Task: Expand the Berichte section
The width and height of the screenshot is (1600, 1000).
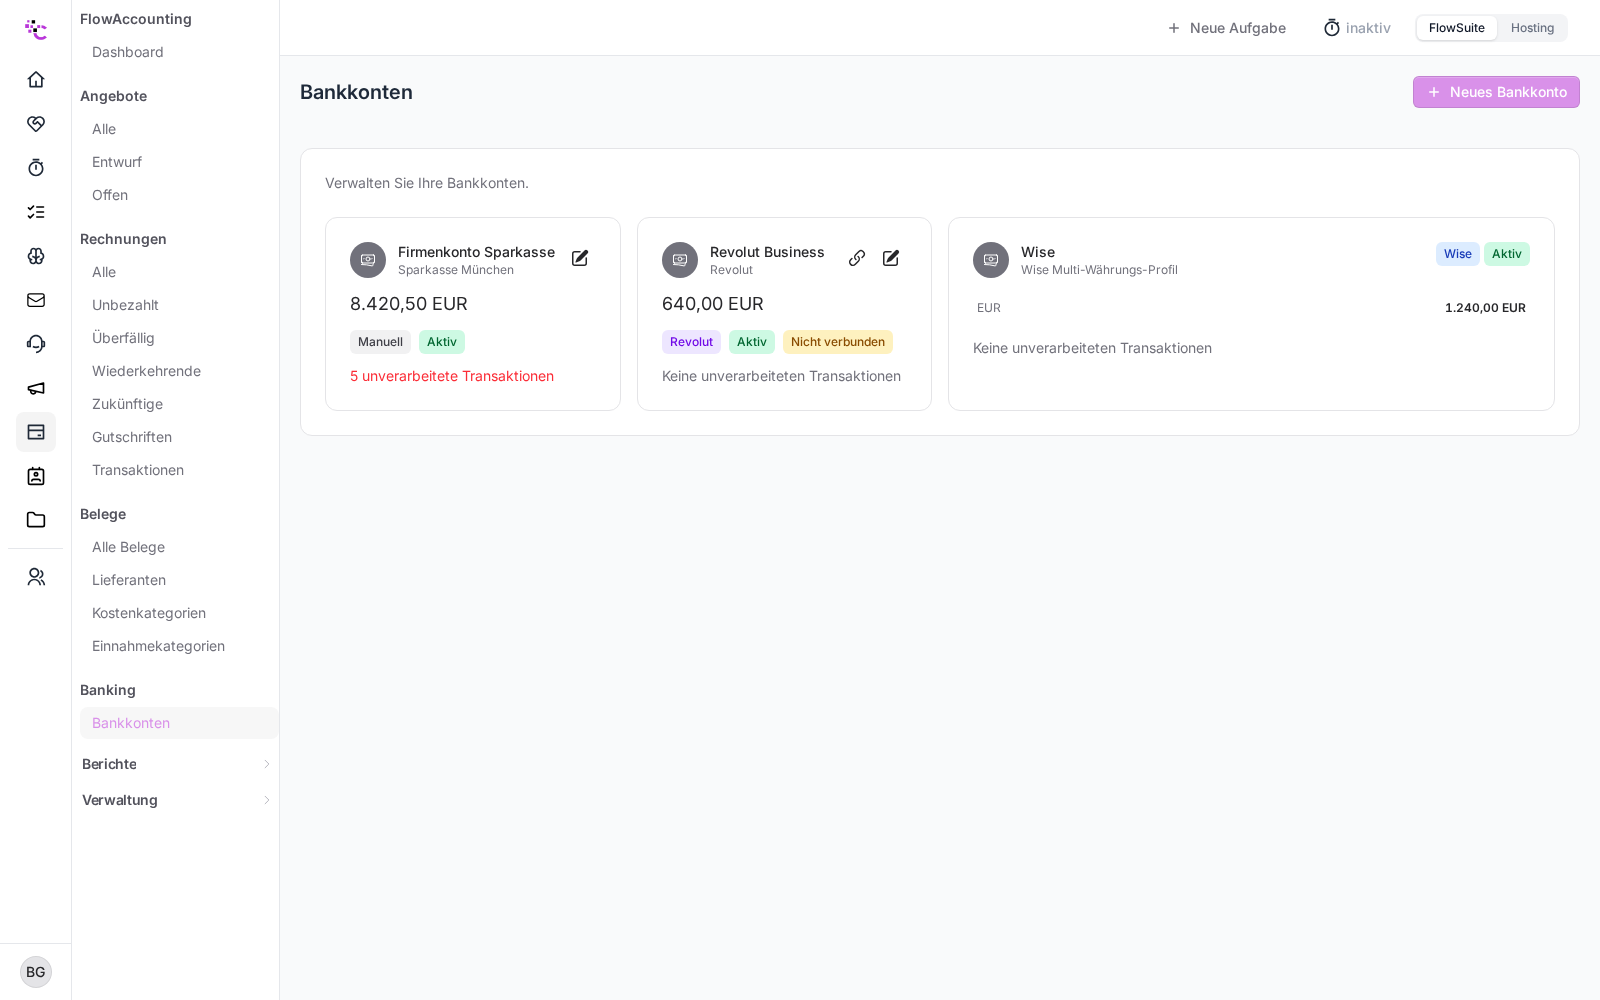Action: pos(177,764)
